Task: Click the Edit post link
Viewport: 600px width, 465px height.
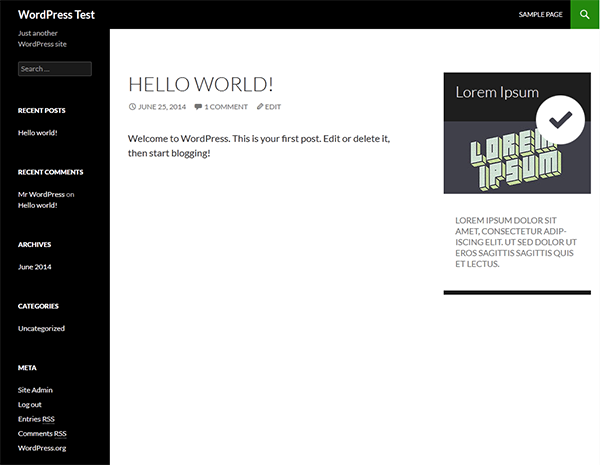Action: (x=273, y=107)
